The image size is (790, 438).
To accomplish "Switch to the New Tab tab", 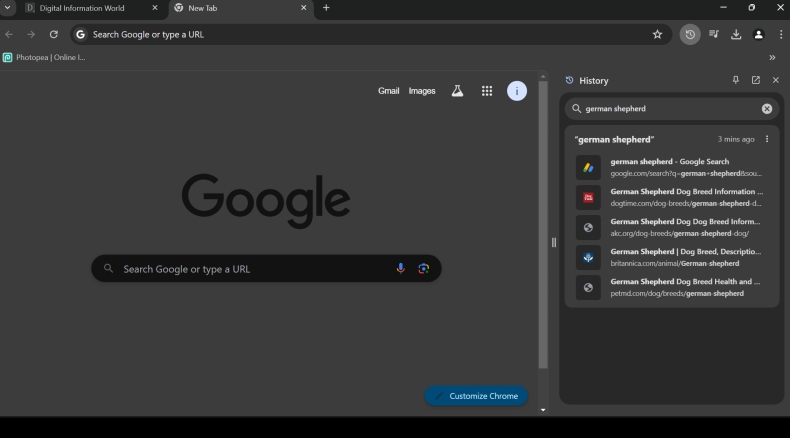I will 240,8.
